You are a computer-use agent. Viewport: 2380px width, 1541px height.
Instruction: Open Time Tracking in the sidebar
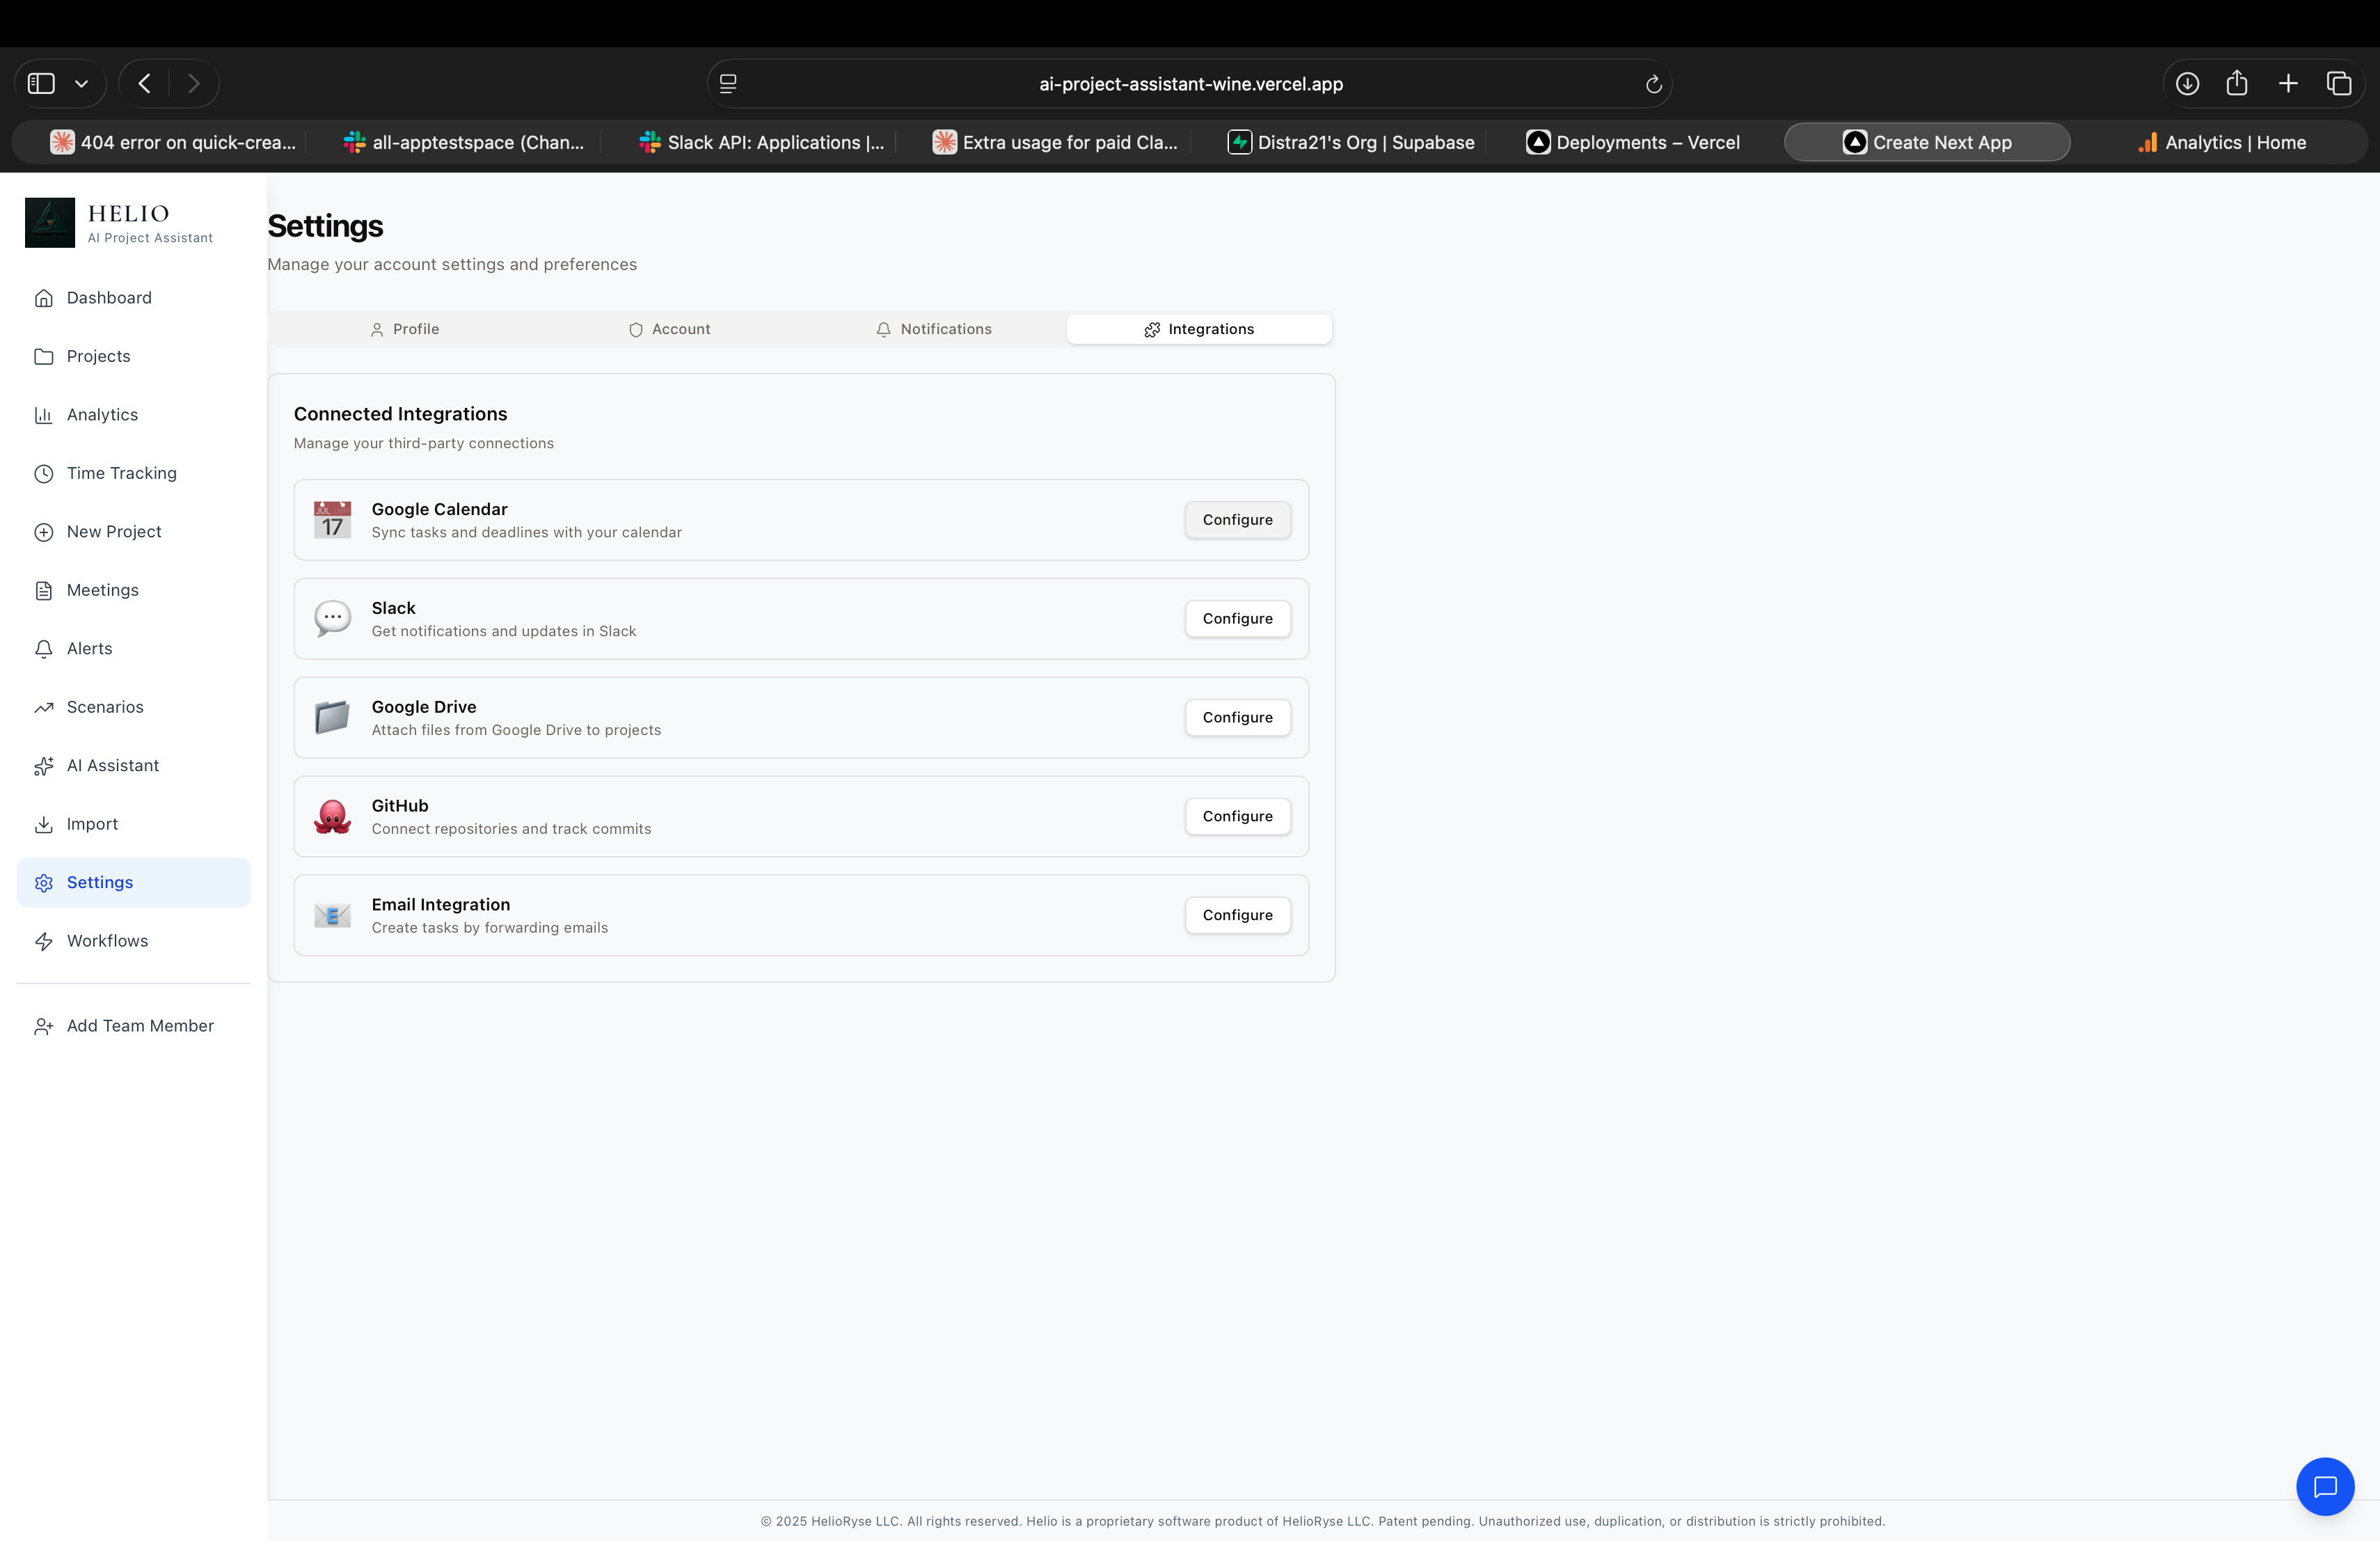click(x=120, y=472)
